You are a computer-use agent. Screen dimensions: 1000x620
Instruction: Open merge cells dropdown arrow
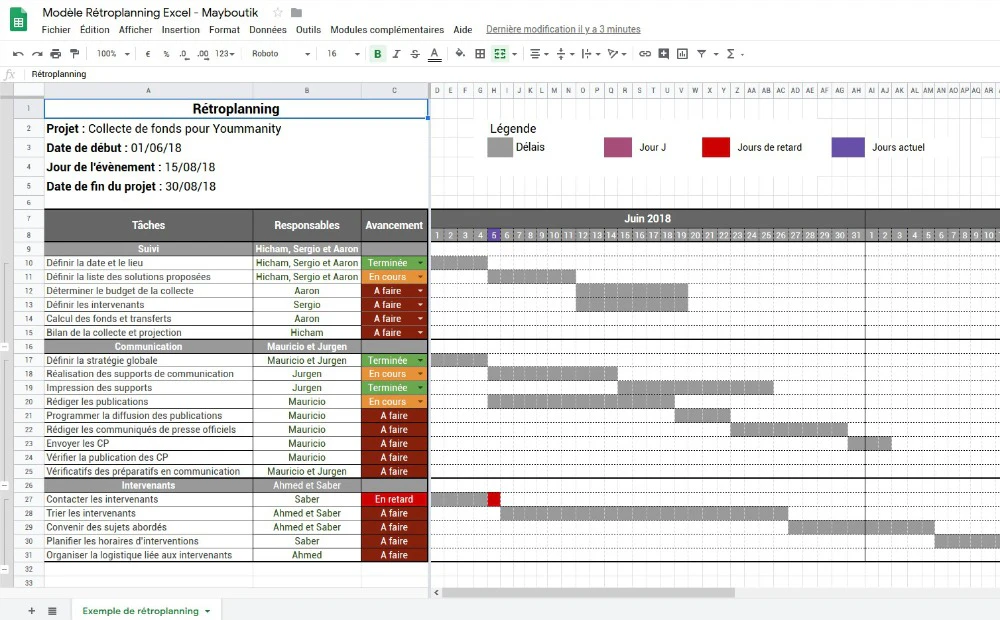pyautogui.click(x=515, y=54)
